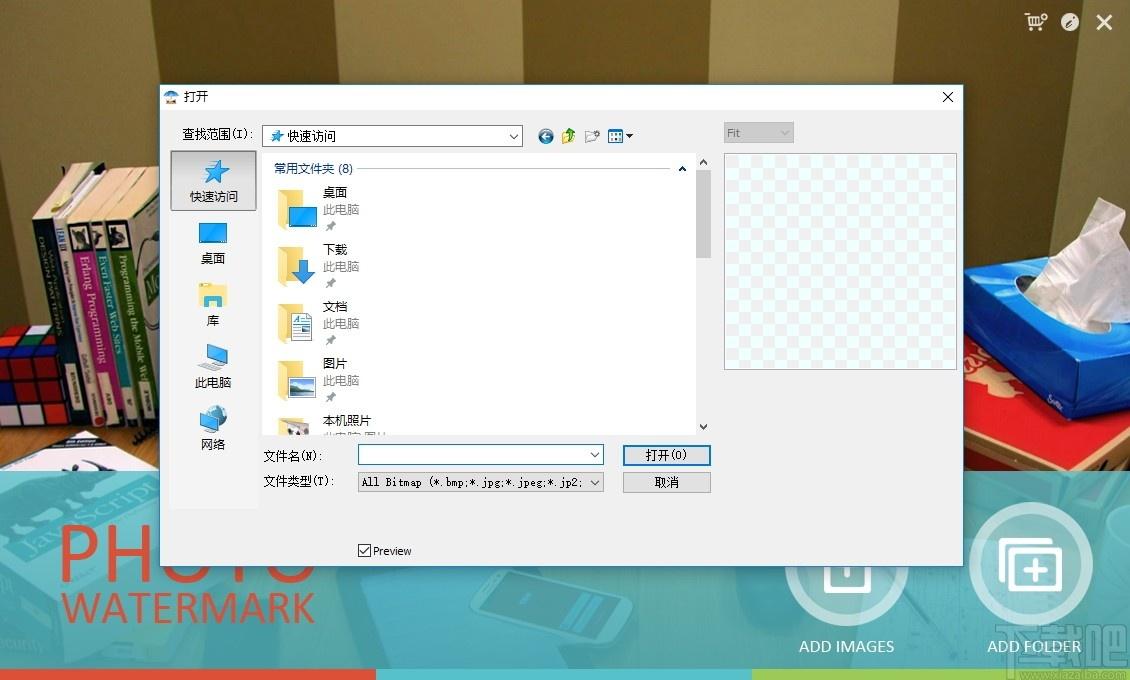Select the 桌面 folder in the list
The image size is (1130, 680).
point(319,208)
